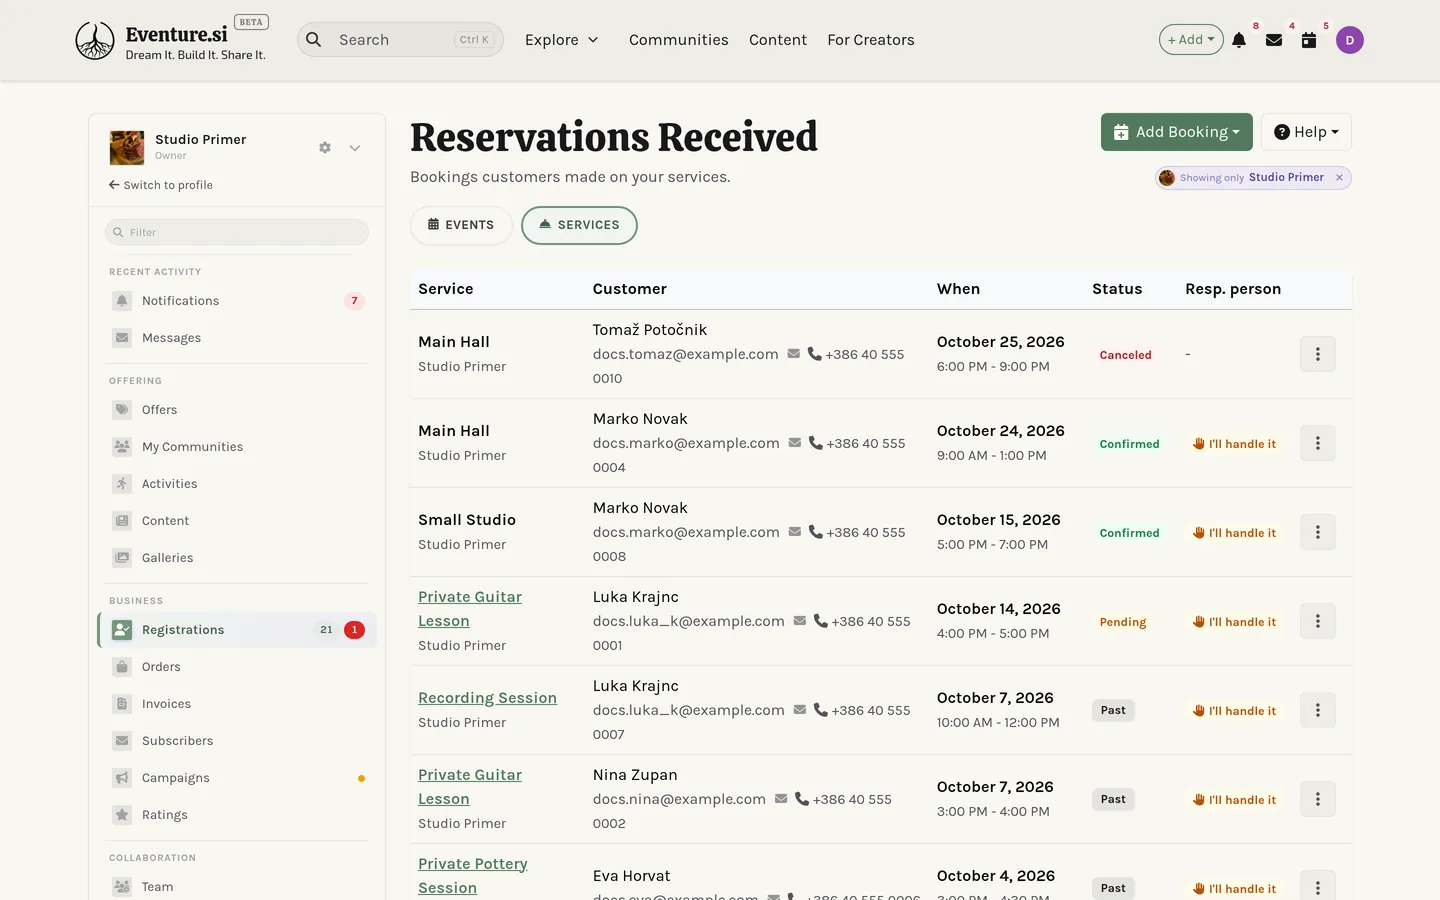The image size is (1440, 900).
Task: Click I'll handle it for Pending booking
Action: [x=1234, y=622]
